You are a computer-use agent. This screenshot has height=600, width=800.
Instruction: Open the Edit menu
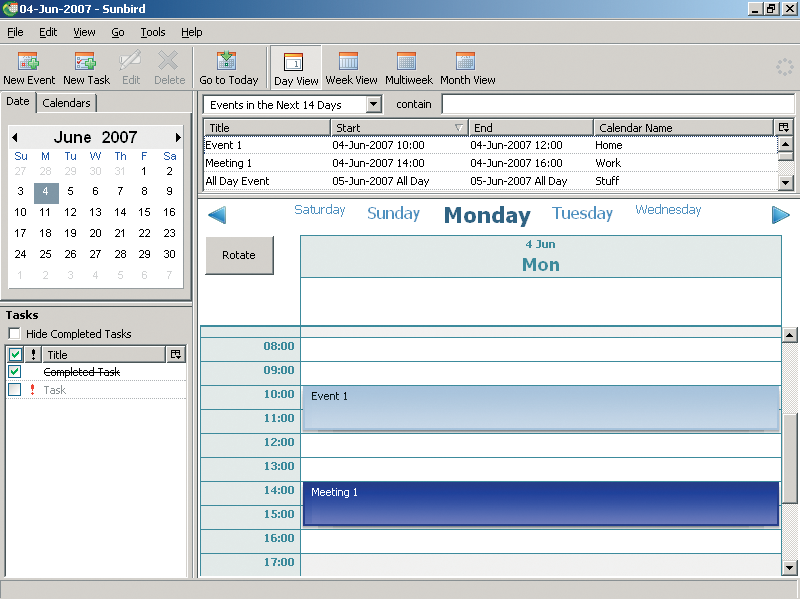[48, 32]
